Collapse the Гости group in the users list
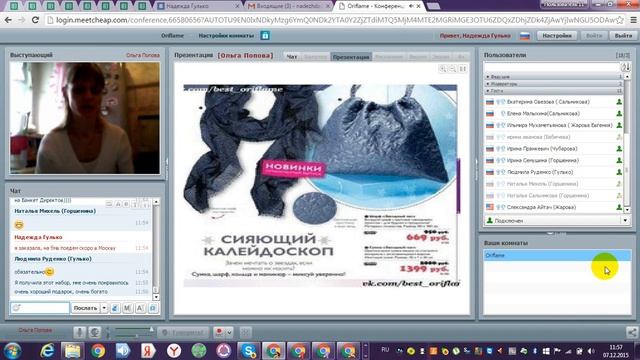This screenshot has height=360, width=640. pos(554,91)
